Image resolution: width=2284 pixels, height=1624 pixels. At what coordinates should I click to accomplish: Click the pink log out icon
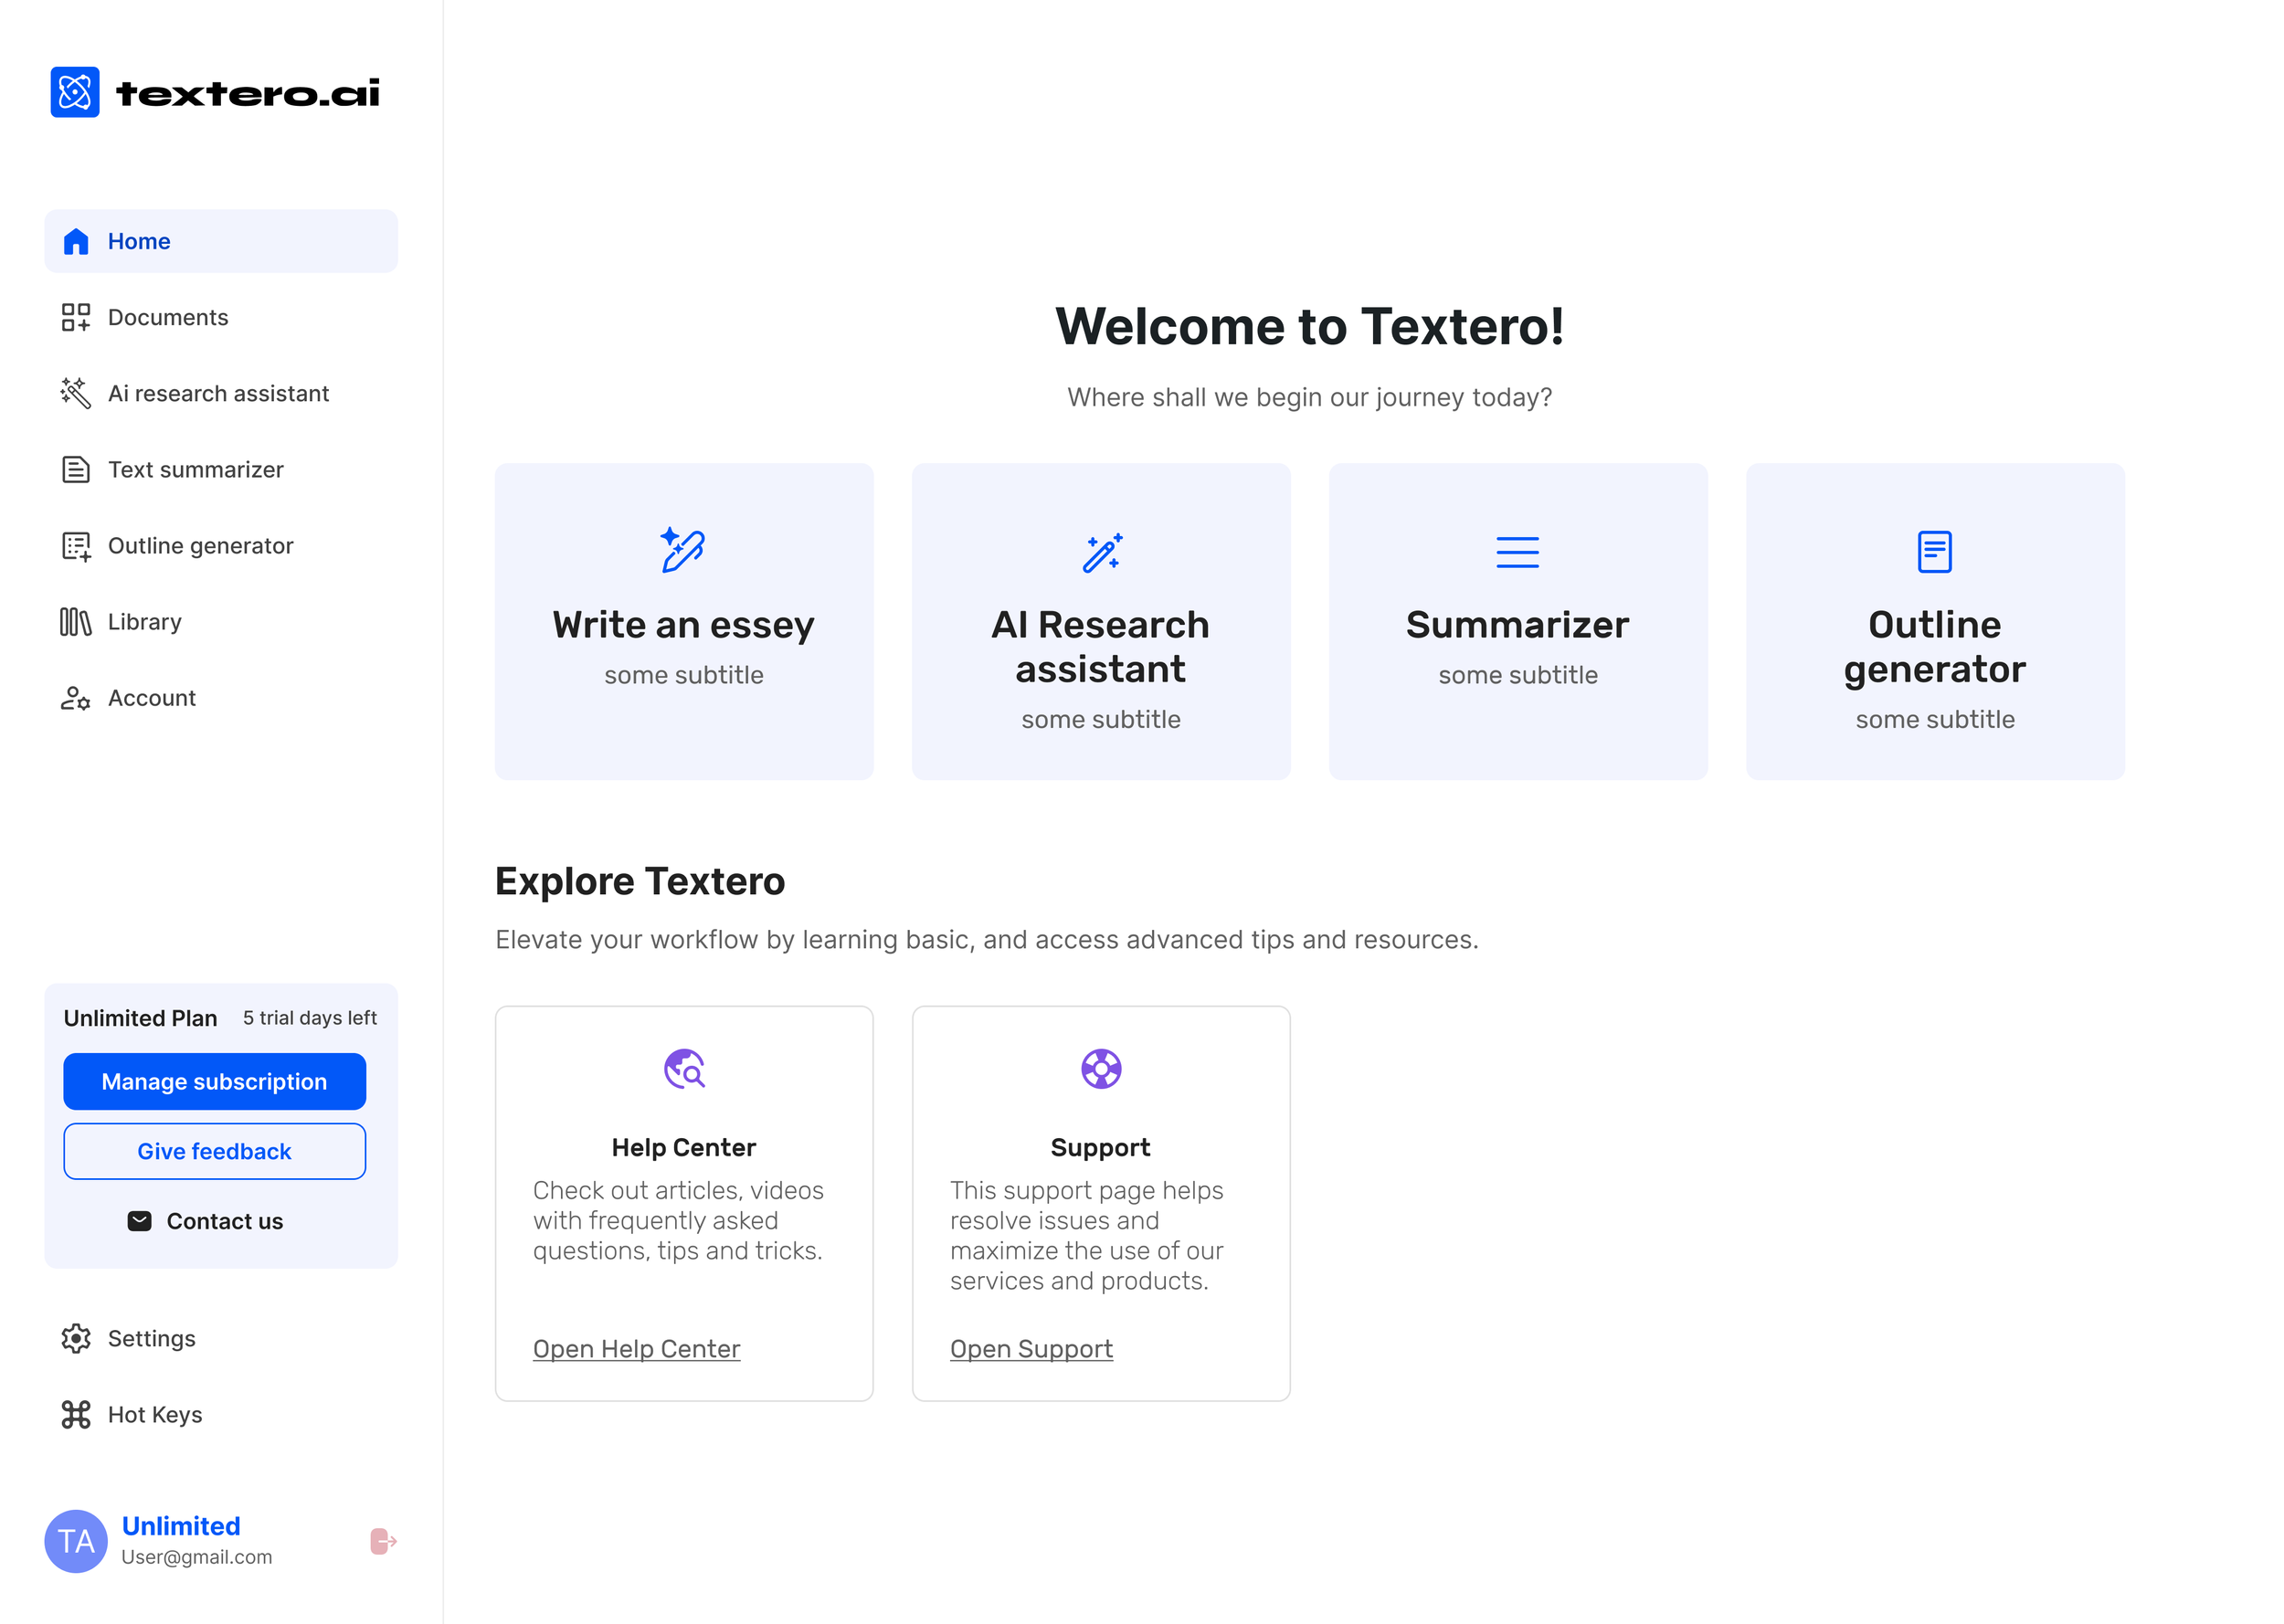383,1541
